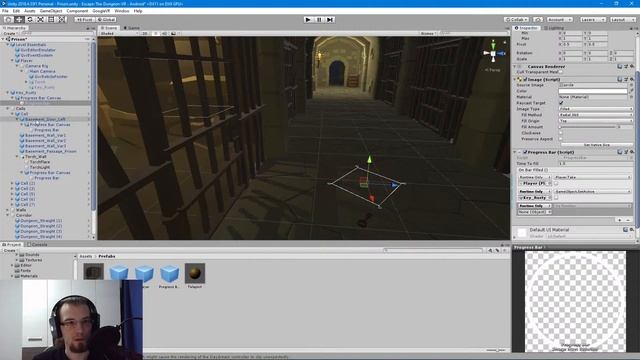640x360 pixels.
Task: Add event with plus button
Action: 620,220
